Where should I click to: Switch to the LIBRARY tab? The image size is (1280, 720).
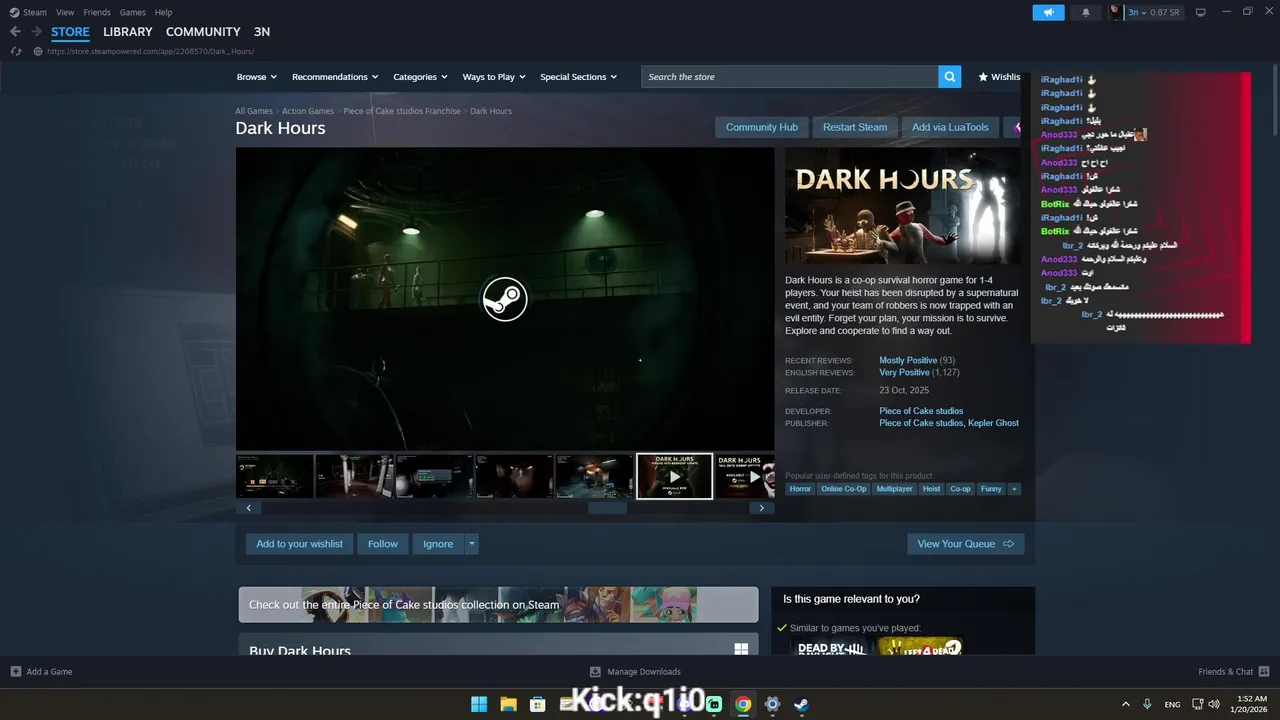128,32
